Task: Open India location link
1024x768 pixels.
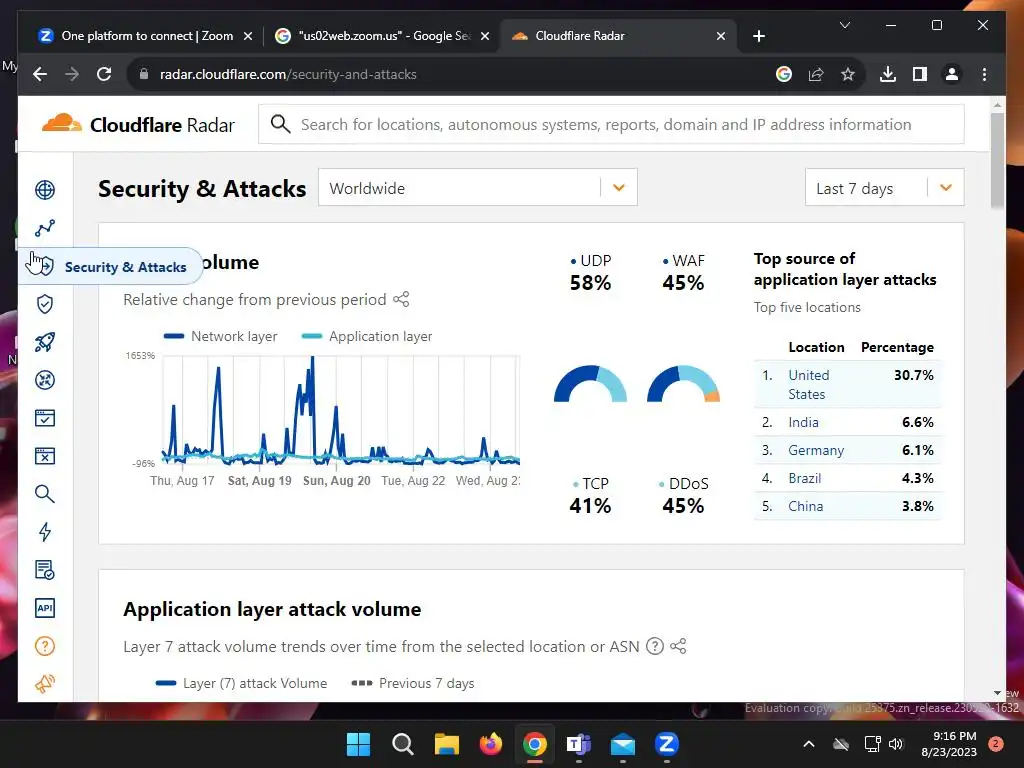Action: coord(803,422)
